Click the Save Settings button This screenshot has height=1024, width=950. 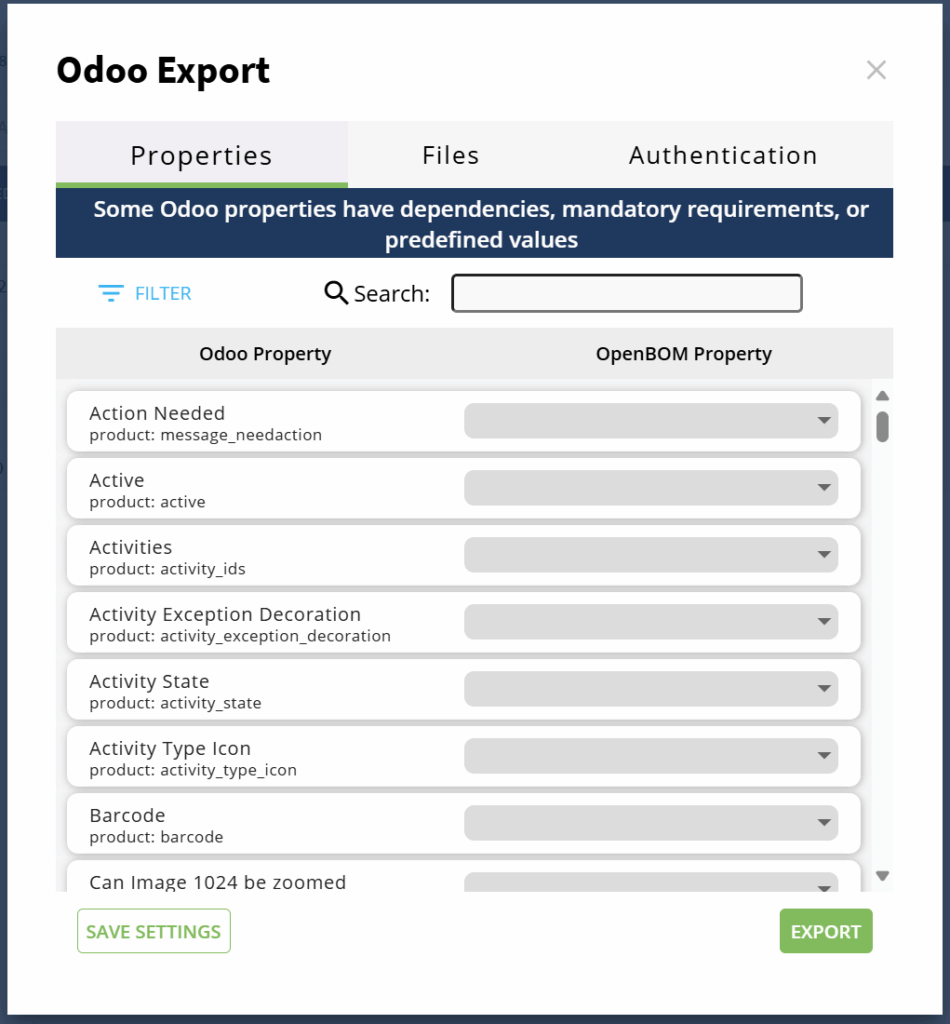(x=154, y=931)
